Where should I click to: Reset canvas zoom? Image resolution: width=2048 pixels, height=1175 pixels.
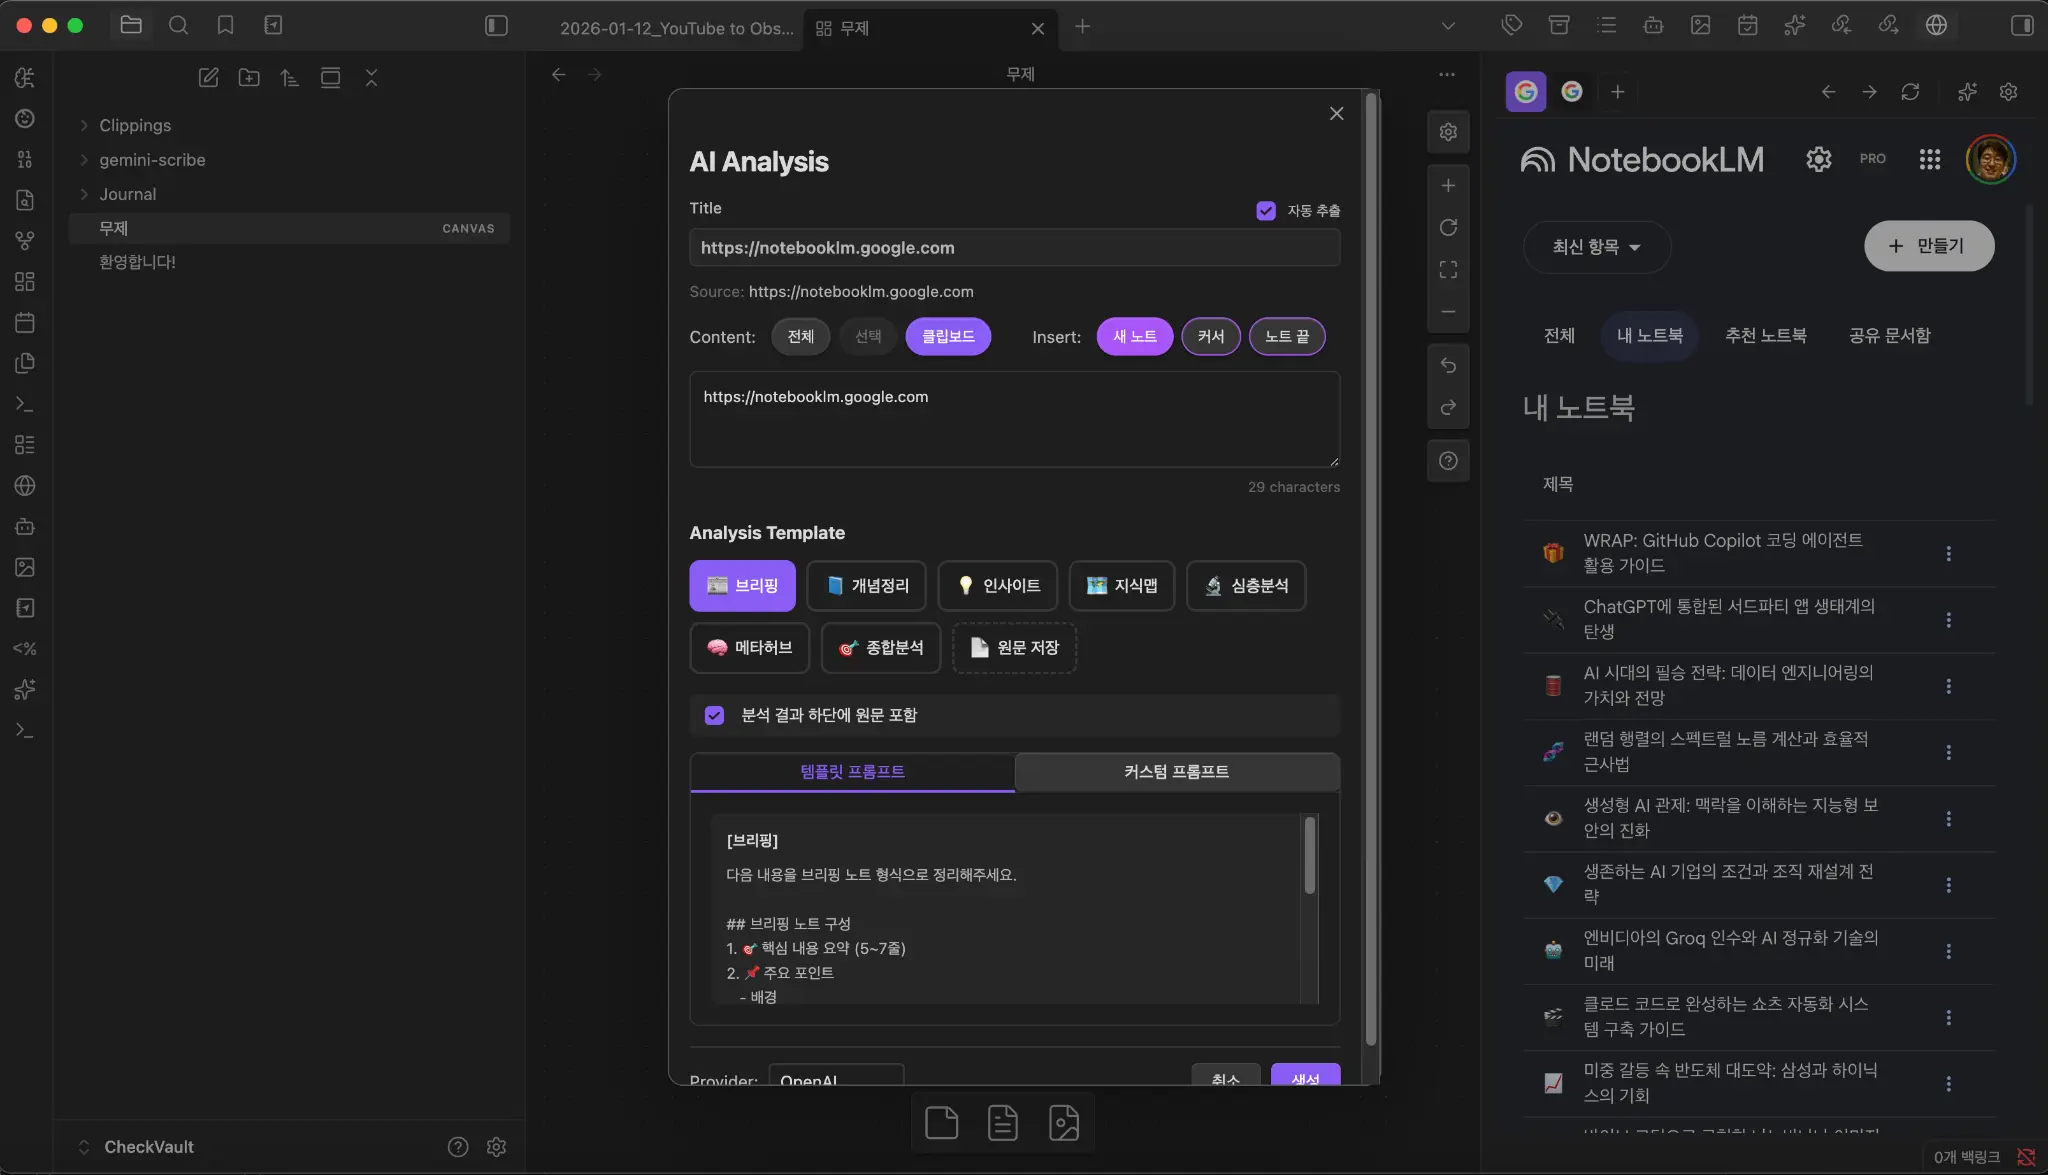click(1448, 228)
